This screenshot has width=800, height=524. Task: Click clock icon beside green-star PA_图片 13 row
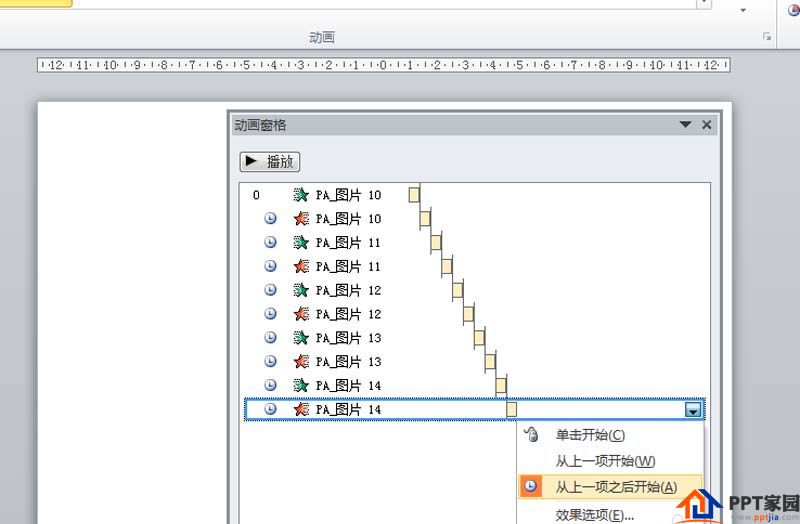[x=270, y=337]
